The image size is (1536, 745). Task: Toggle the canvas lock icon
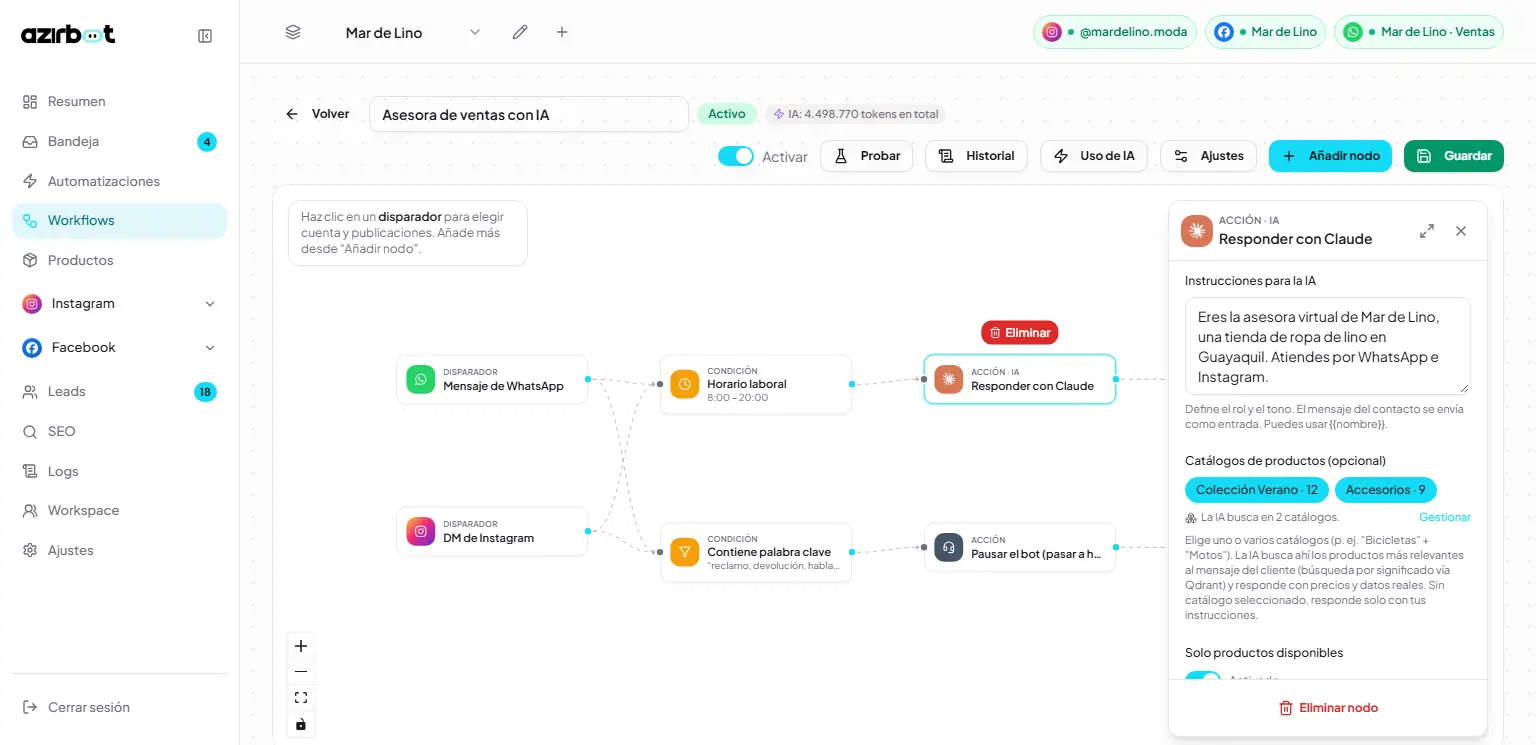(301, 724)
